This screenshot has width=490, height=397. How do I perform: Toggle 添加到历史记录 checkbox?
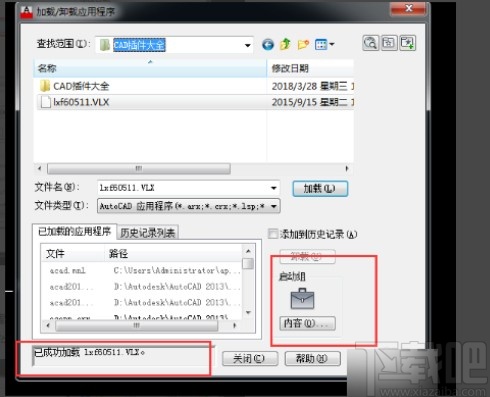pos(273,234)
